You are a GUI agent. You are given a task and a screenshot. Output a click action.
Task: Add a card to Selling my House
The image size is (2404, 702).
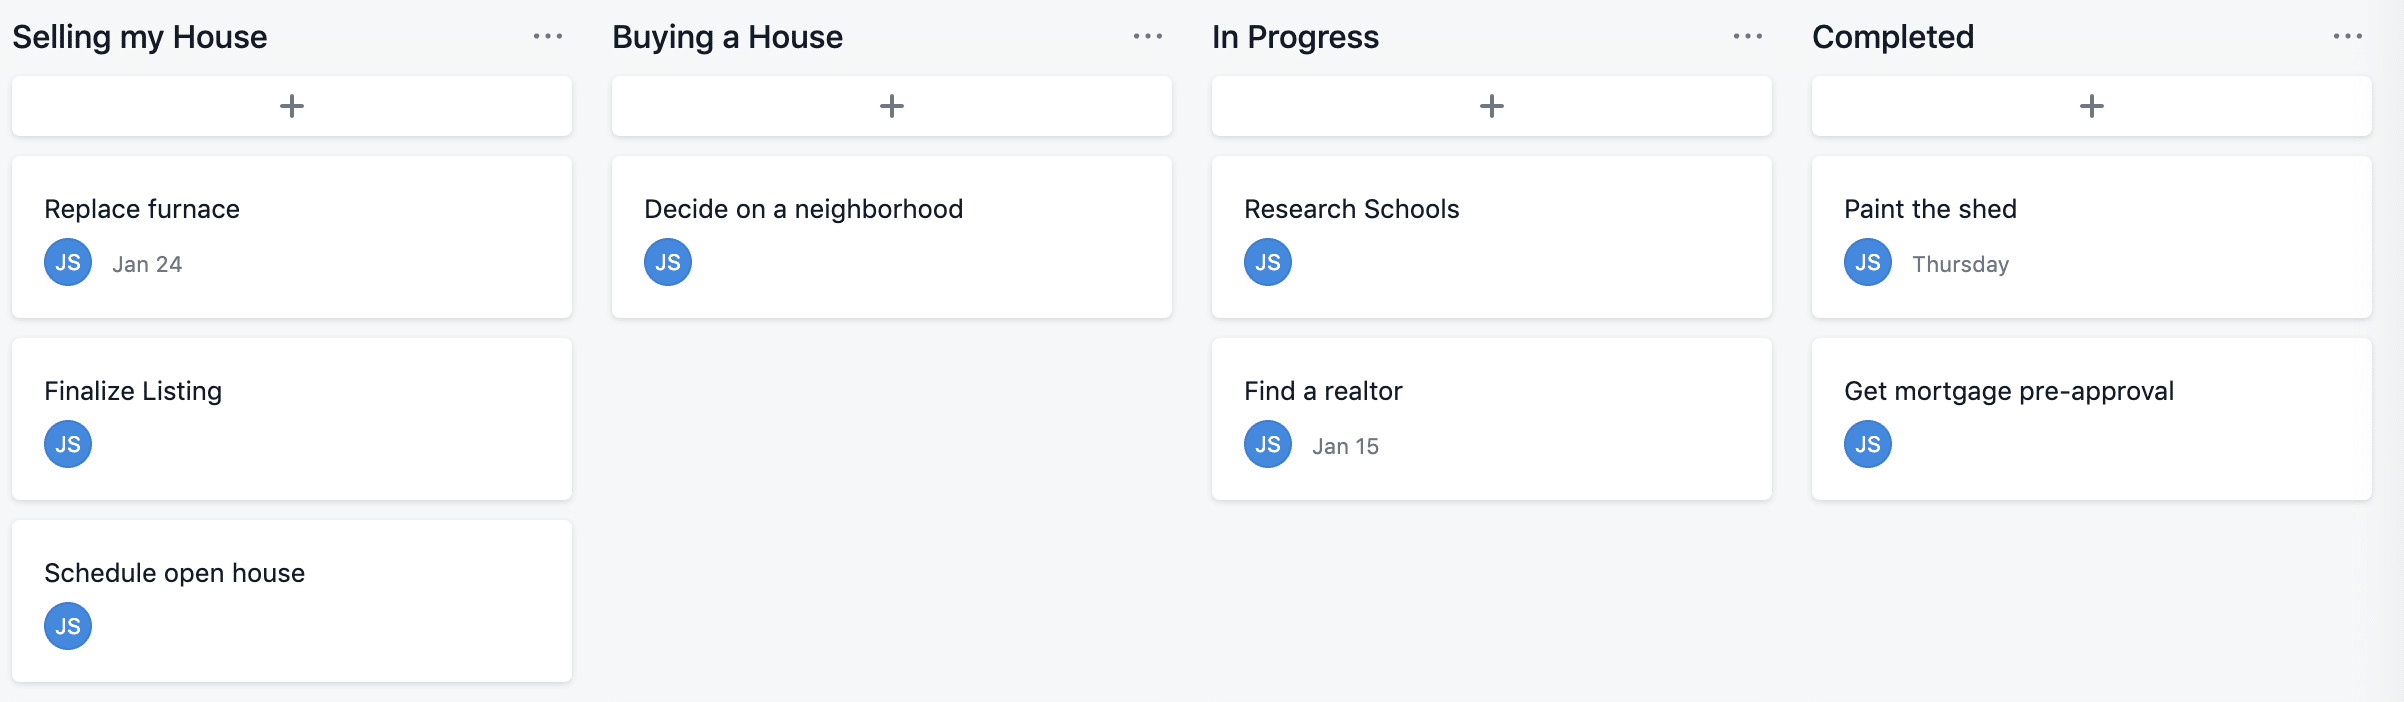(x=291, y=105)
